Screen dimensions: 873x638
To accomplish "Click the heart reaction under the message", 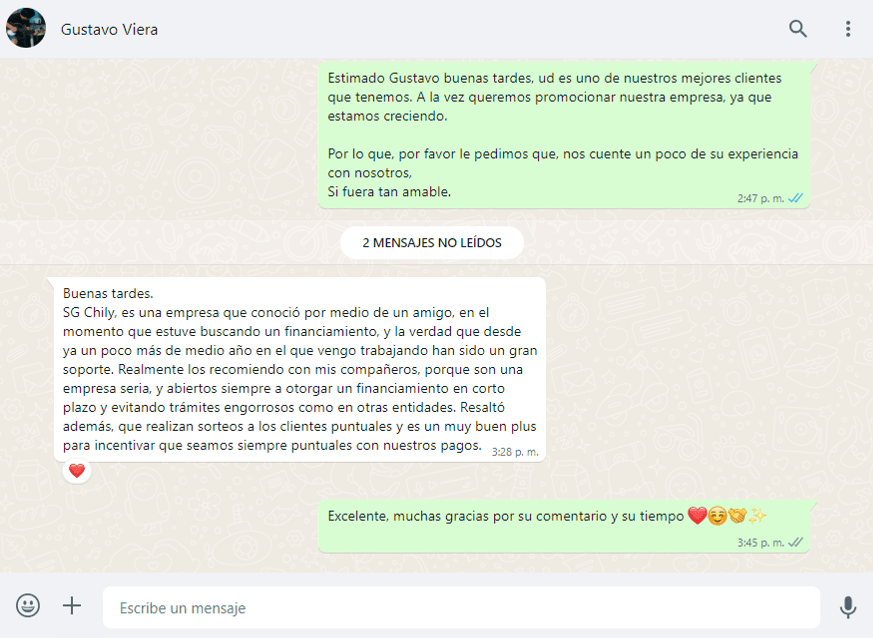I will [x=77, y=471].
